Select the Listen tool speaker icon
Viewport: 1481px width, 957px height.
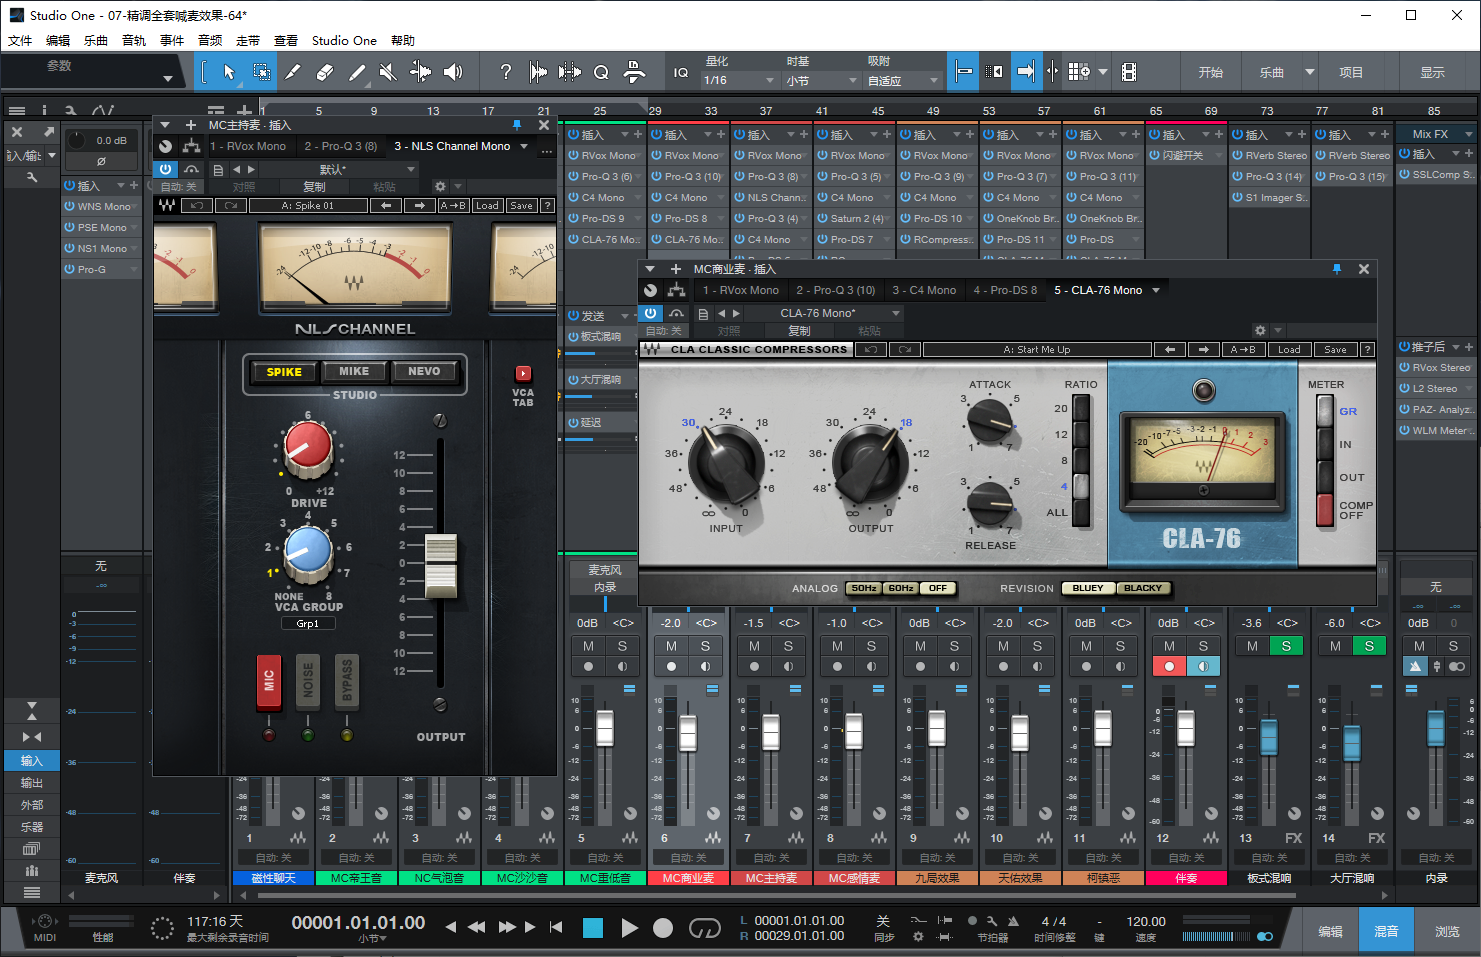point(453,72)
